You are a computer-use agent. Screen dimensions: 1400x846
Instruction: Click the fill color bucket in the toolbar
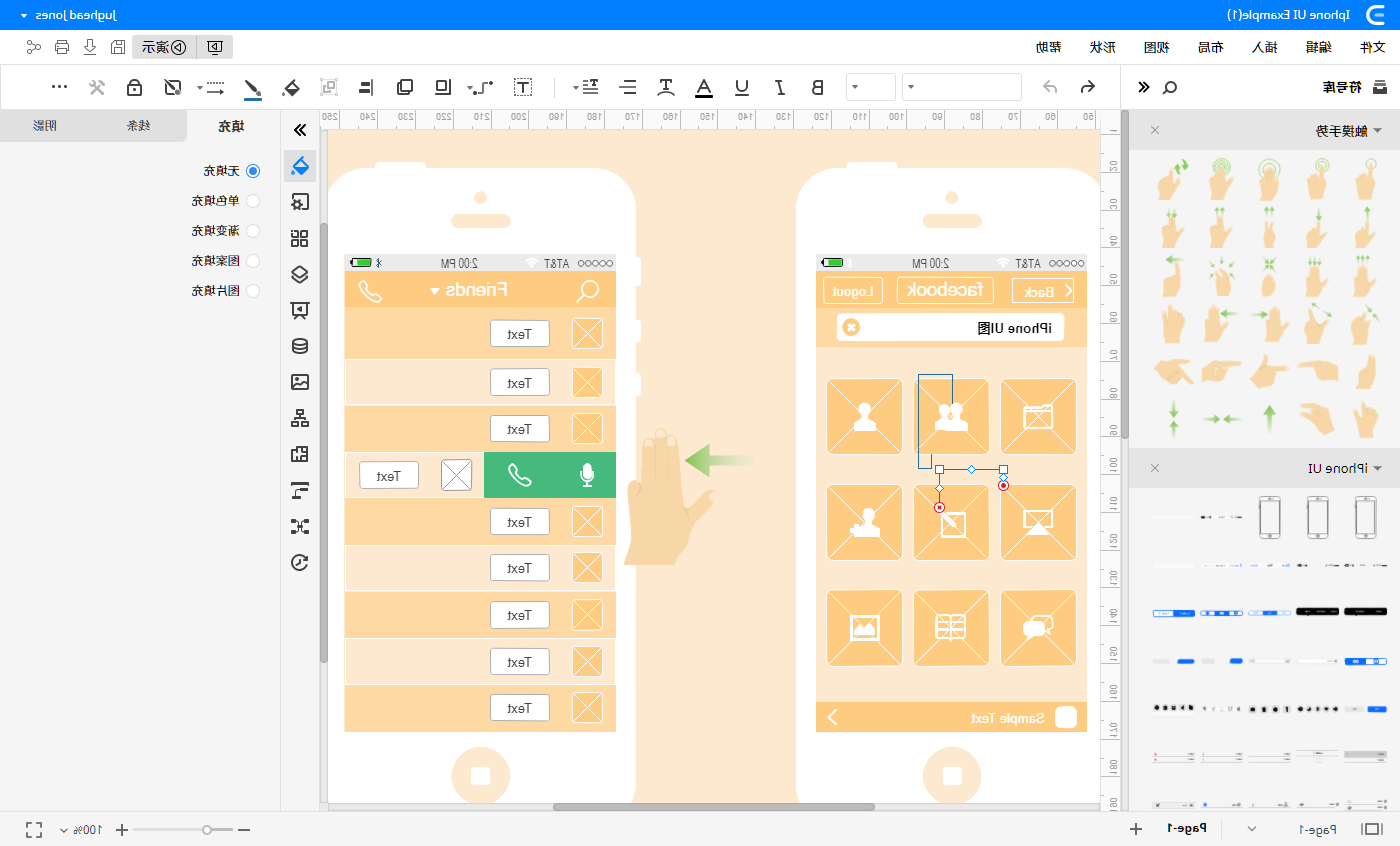coord(291,88)
